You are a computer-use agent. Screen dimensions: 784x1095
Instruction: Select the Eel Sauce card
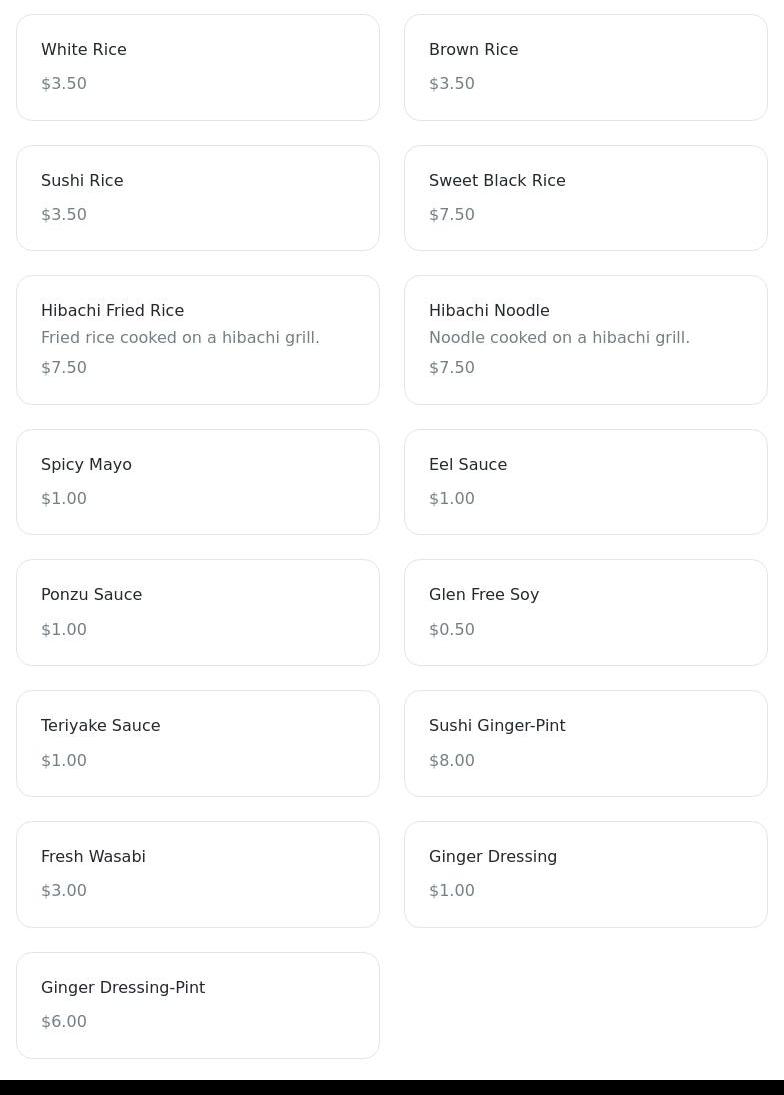585,482
